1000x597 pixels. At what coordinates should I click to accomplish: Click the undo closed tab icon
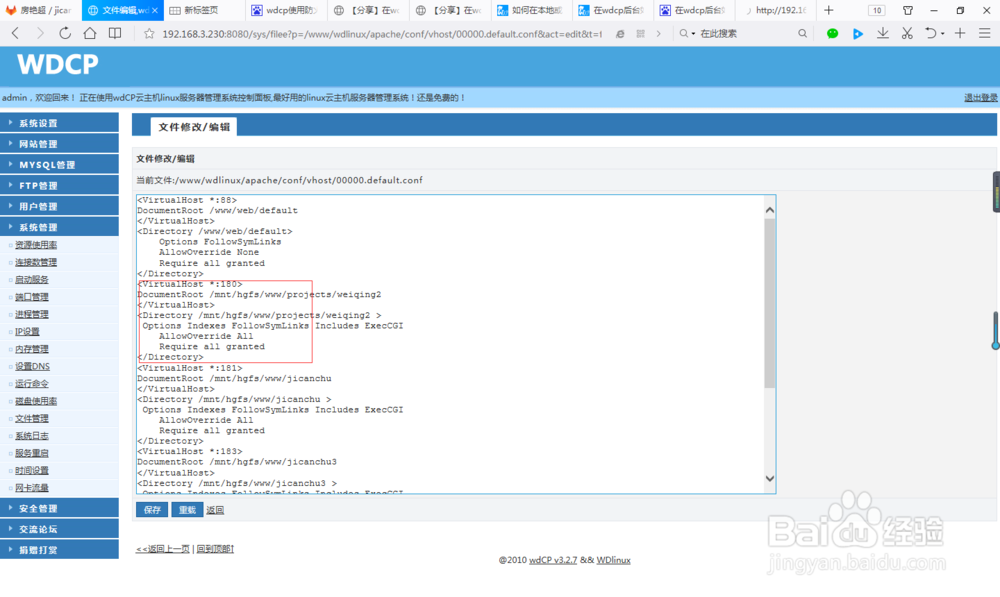931,33
